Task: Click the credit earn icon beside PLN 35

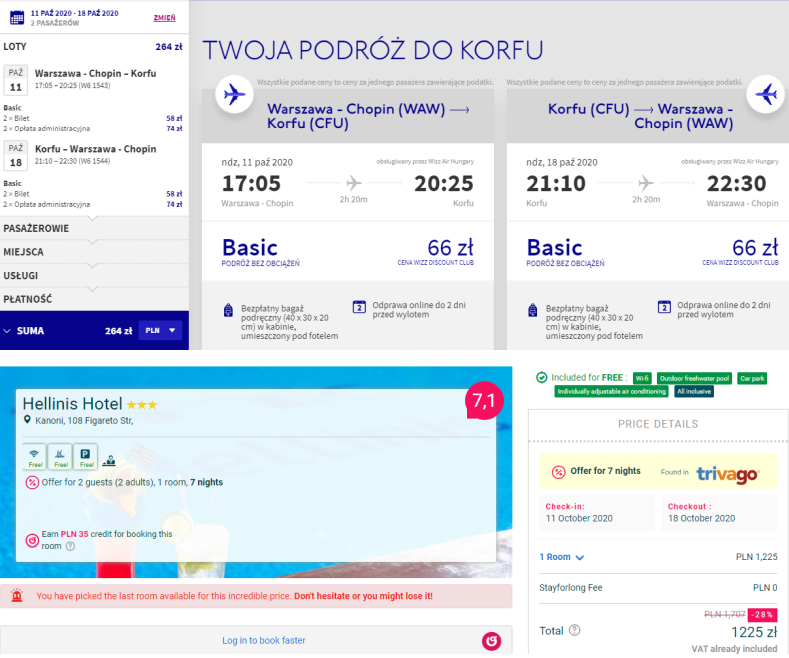Action: coord(32,540)
